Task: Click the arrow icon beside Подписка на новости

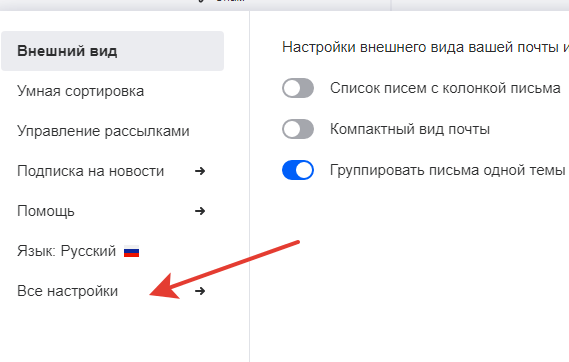Action: [x=200, y=171]
